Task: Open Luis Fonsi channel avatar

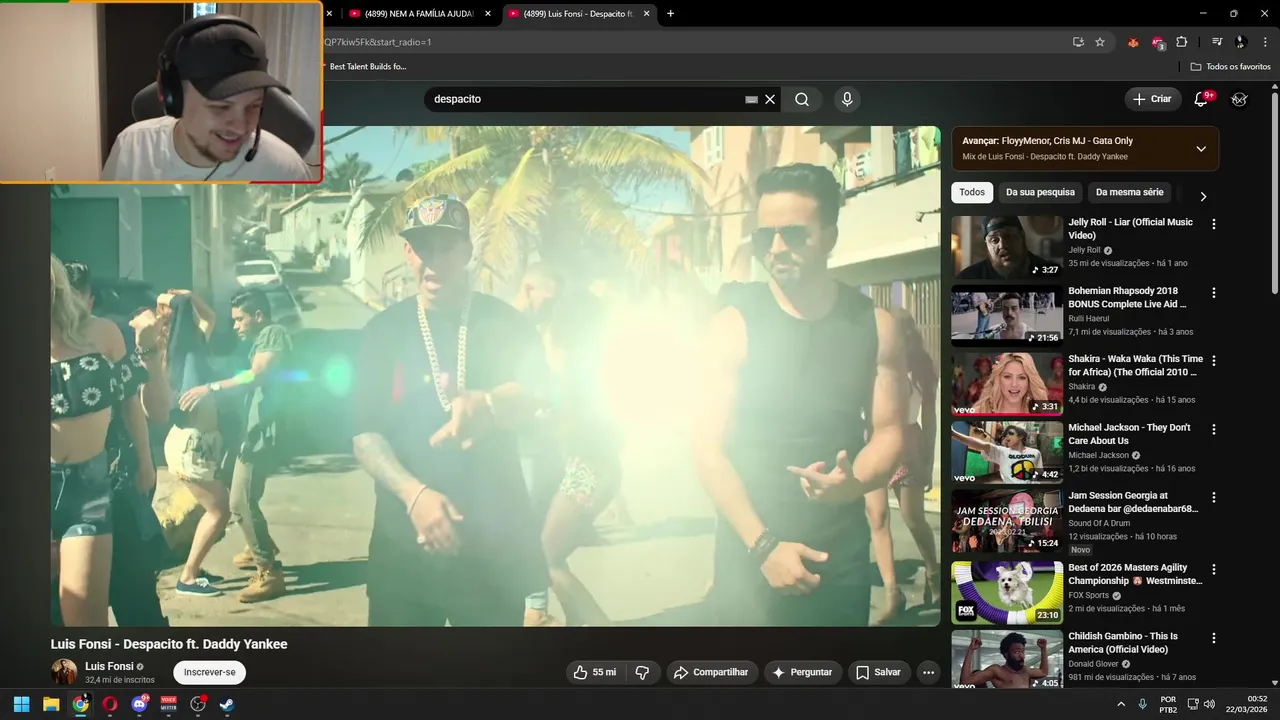Action: click(x=64, y=672)
